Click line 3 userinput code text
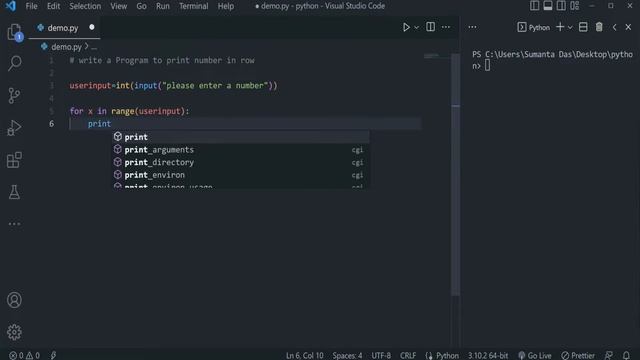Screen dimensions: 640x360 tap(173, 86)
